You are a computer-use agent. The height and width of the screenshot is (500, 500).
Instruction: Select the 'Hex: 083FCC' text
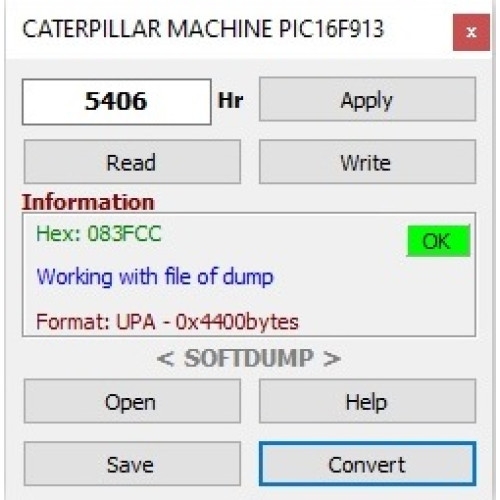[99, 234]
